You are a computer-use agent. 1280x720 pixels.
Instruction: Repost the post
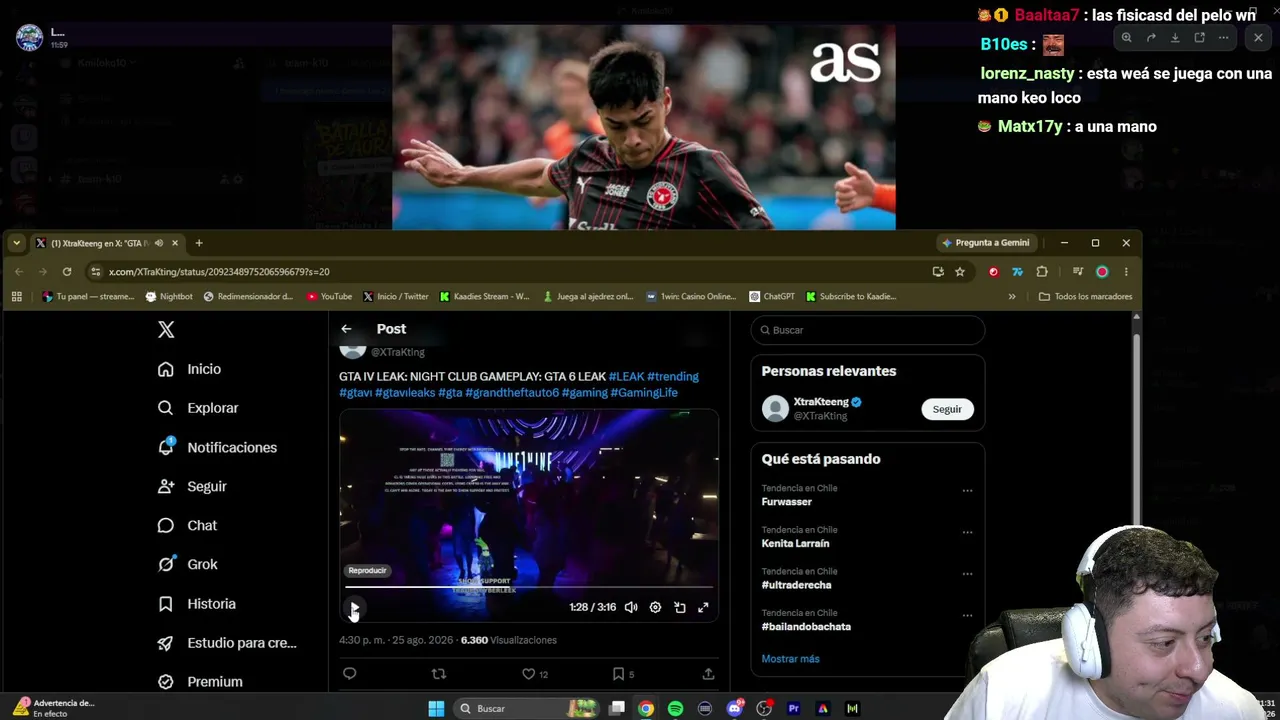pyautogui.click(x=438, y=674)
